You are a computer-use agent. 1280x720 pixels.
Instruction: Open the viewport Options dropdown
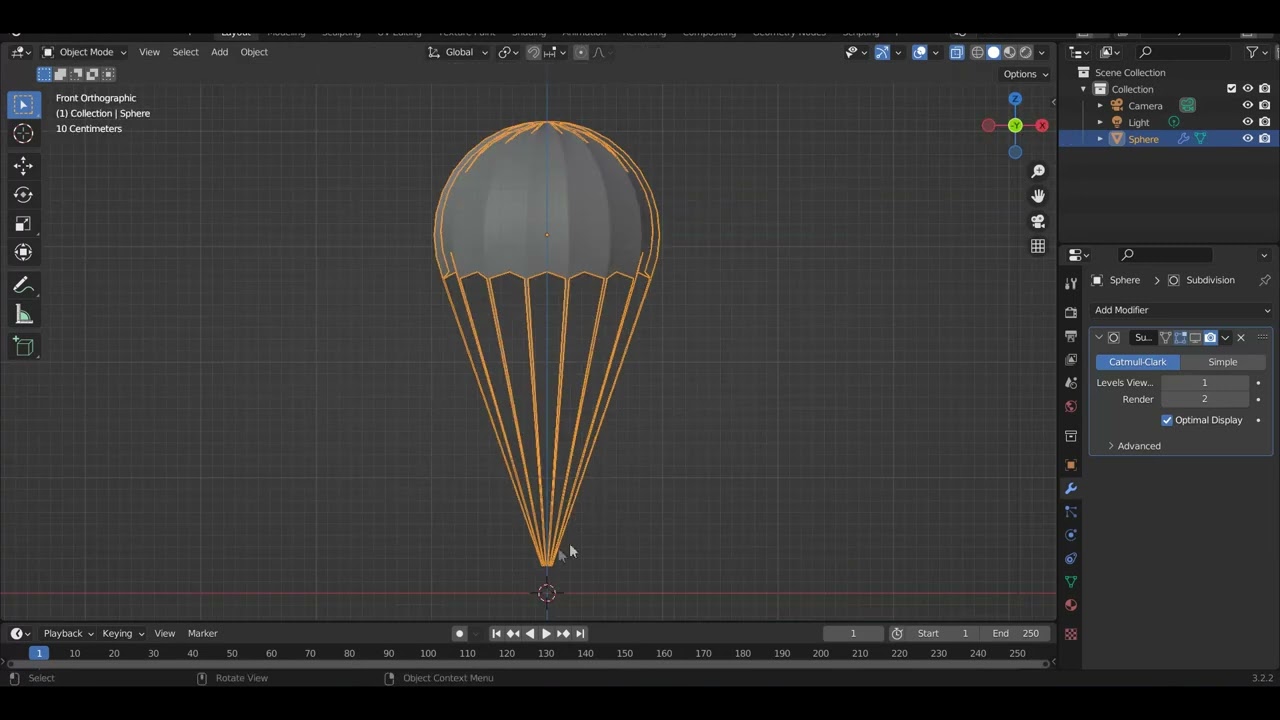[x=1026, y=74]
